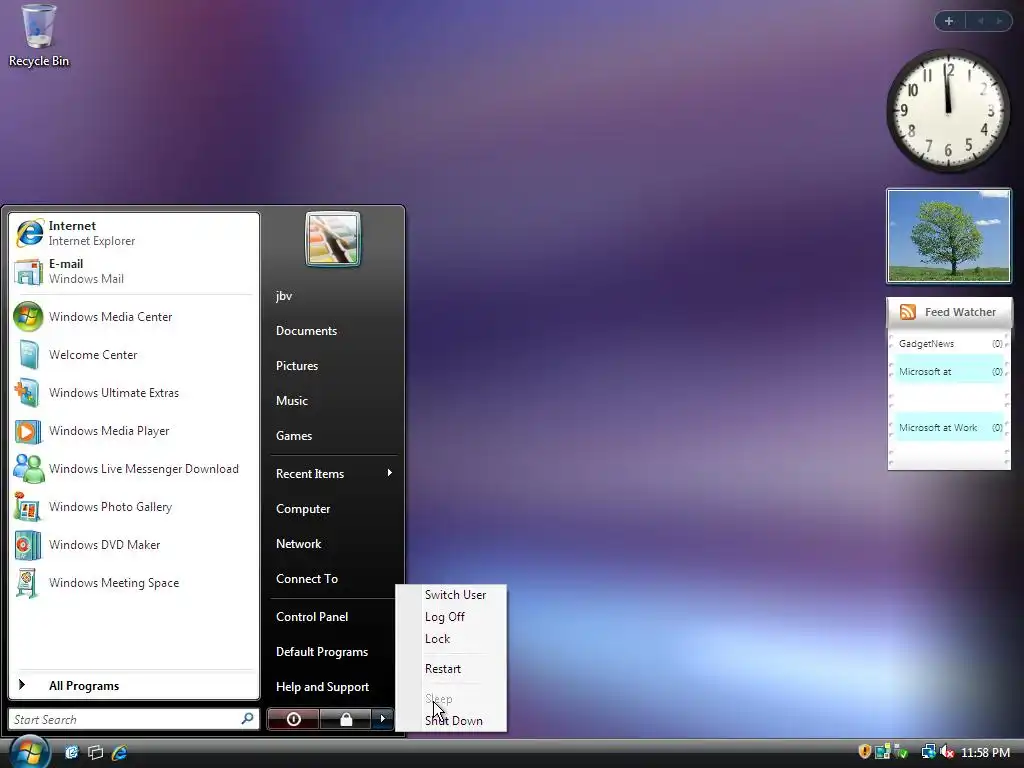Screen dimensions: 1024x768
Task: Choose Switch User from the power menu
Action: pos(455,595)
